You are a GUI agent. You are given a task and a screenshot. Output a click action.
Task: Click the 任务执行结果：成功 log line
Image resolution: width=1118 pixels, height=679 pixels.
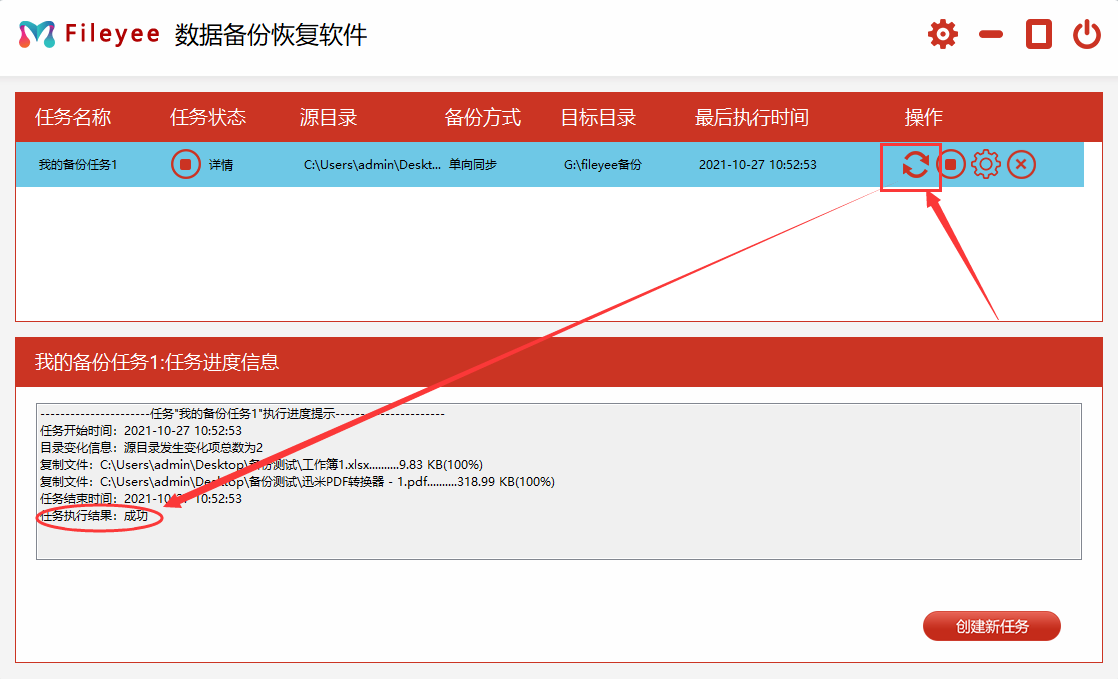tap(94, 517)
